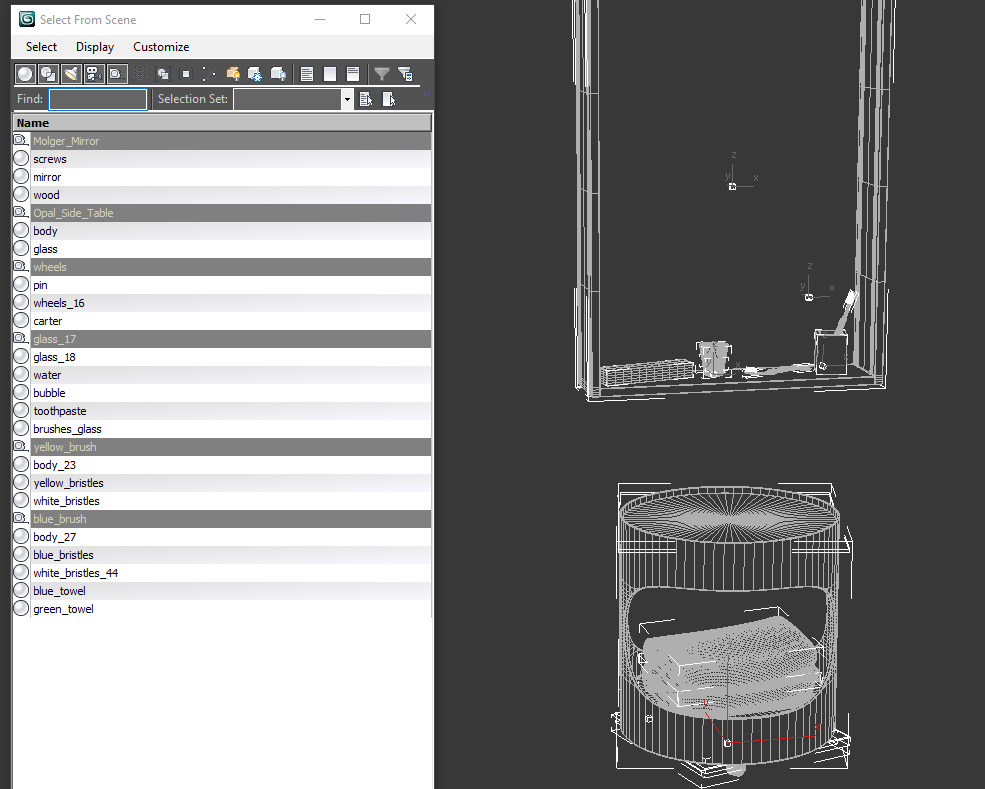Open the Selection Set dropdown arrow

(x=347, y=99)
